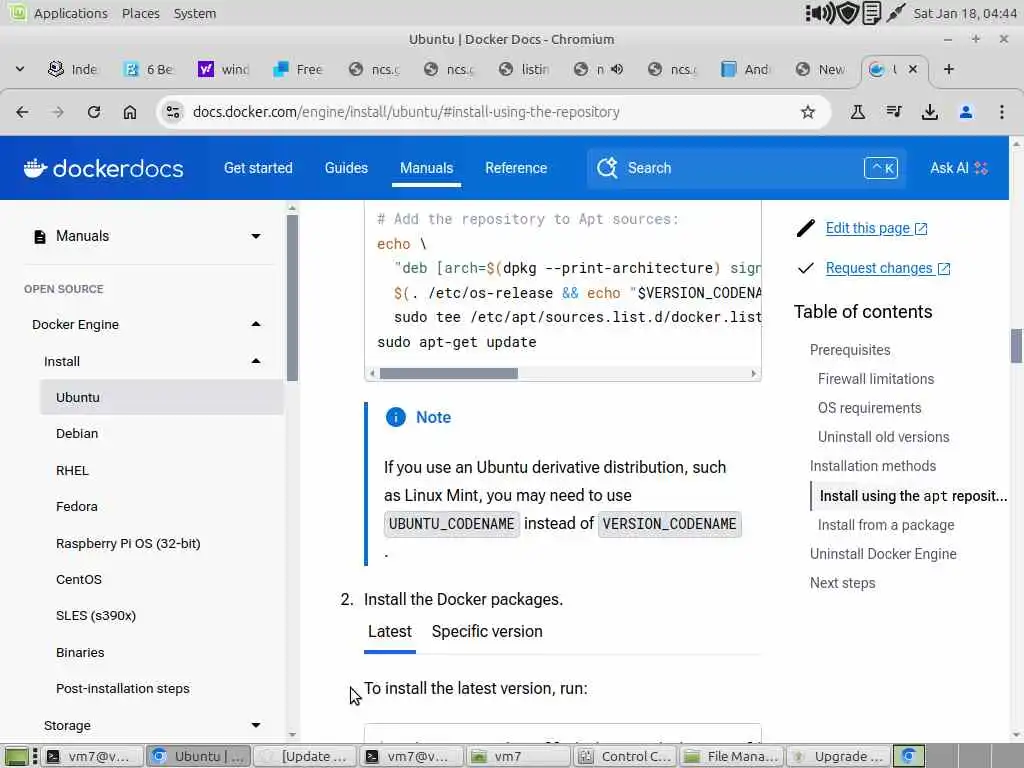Viewport: 1024px width, 768px height.
Task: Open the Applications menu
Action: click(71, 13)
